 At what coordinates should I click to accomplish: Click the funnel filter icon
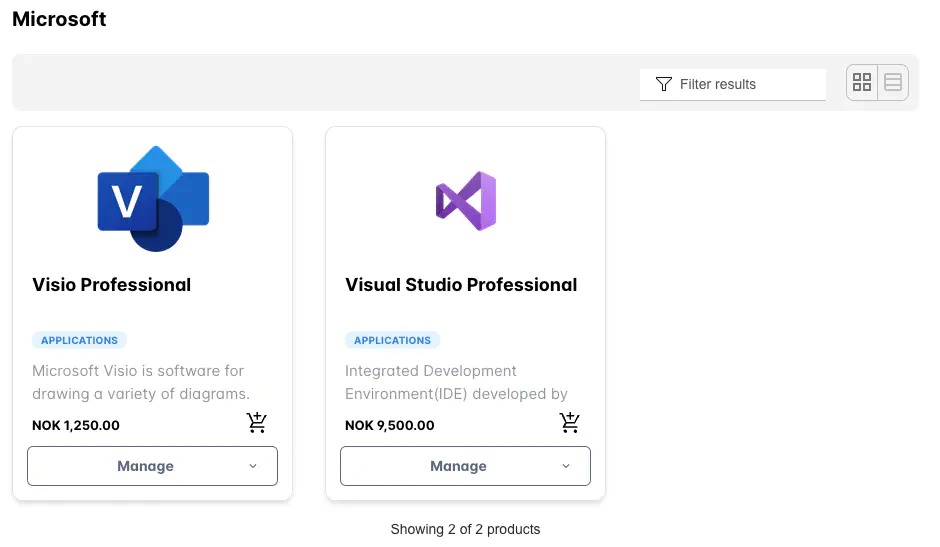(663, 84)
